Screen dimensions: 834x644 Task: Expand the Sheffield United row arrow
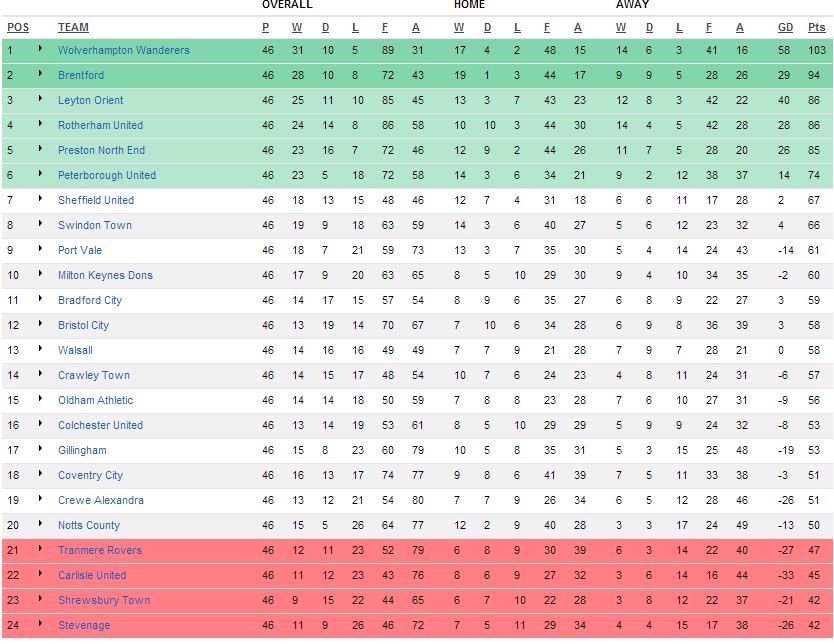pyautogui.click(x=41, y=199)
